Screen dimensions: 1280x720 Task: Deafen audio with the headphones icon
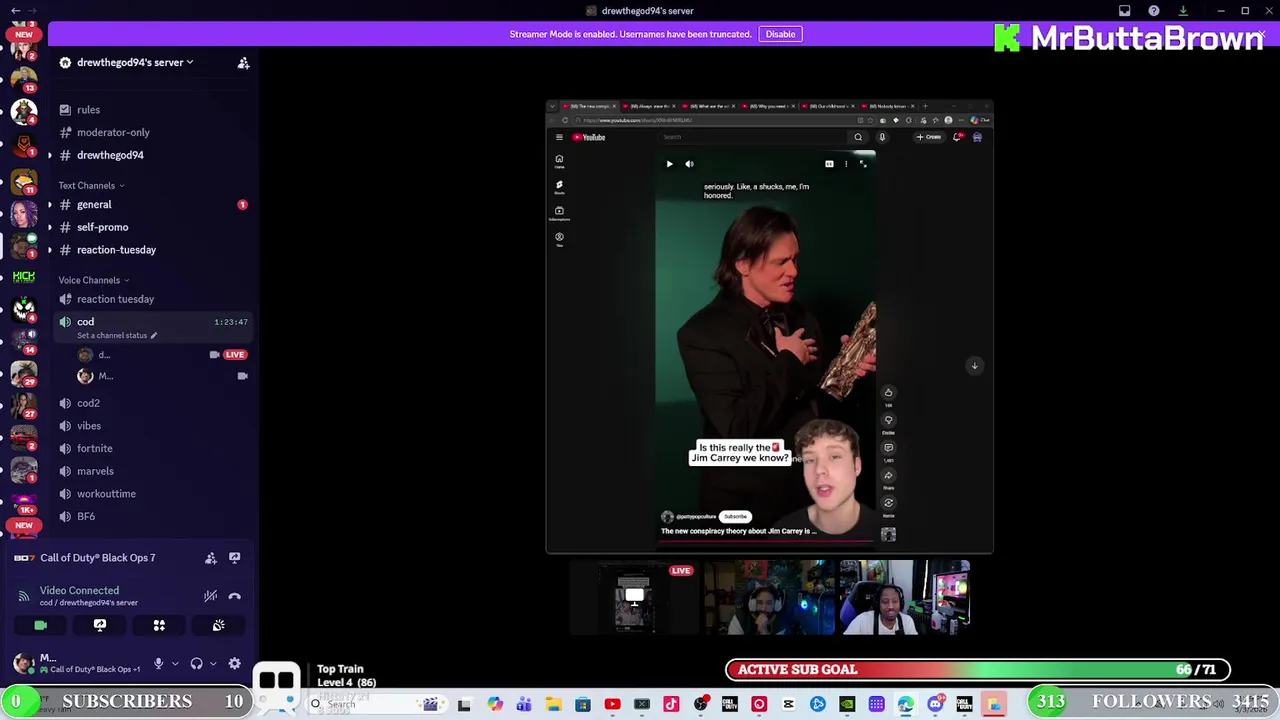197,663
